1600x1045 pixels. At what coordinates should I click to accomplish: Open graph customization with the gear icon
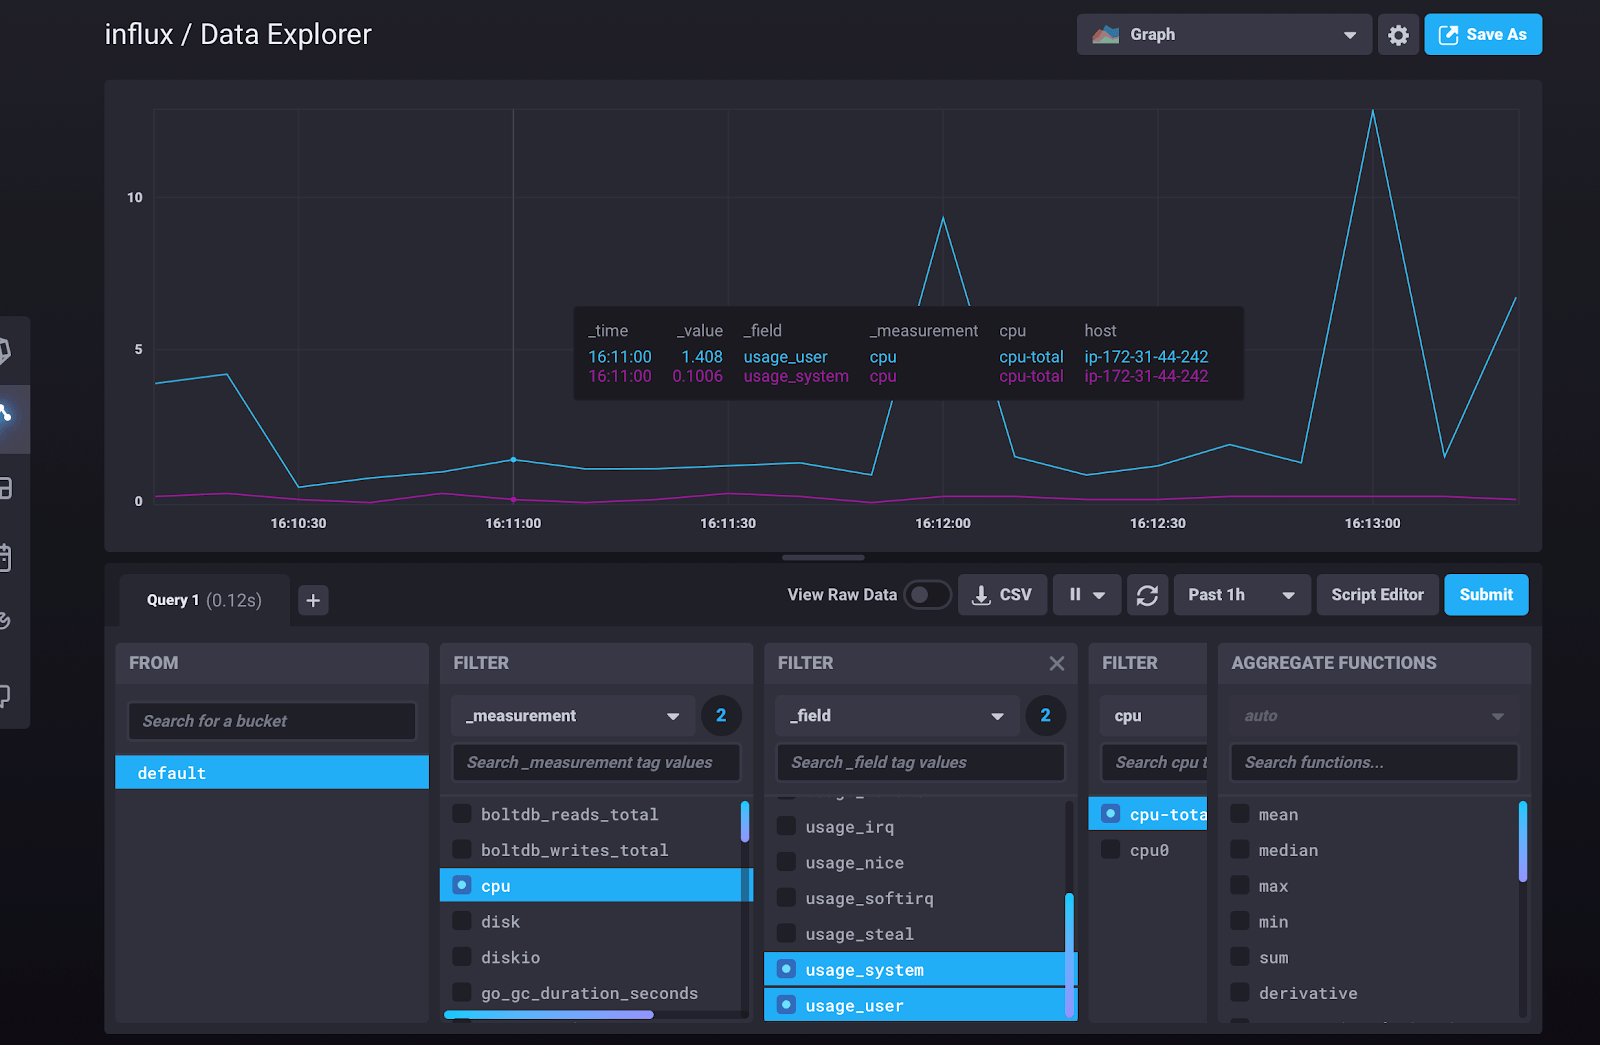pos(1398,34)
